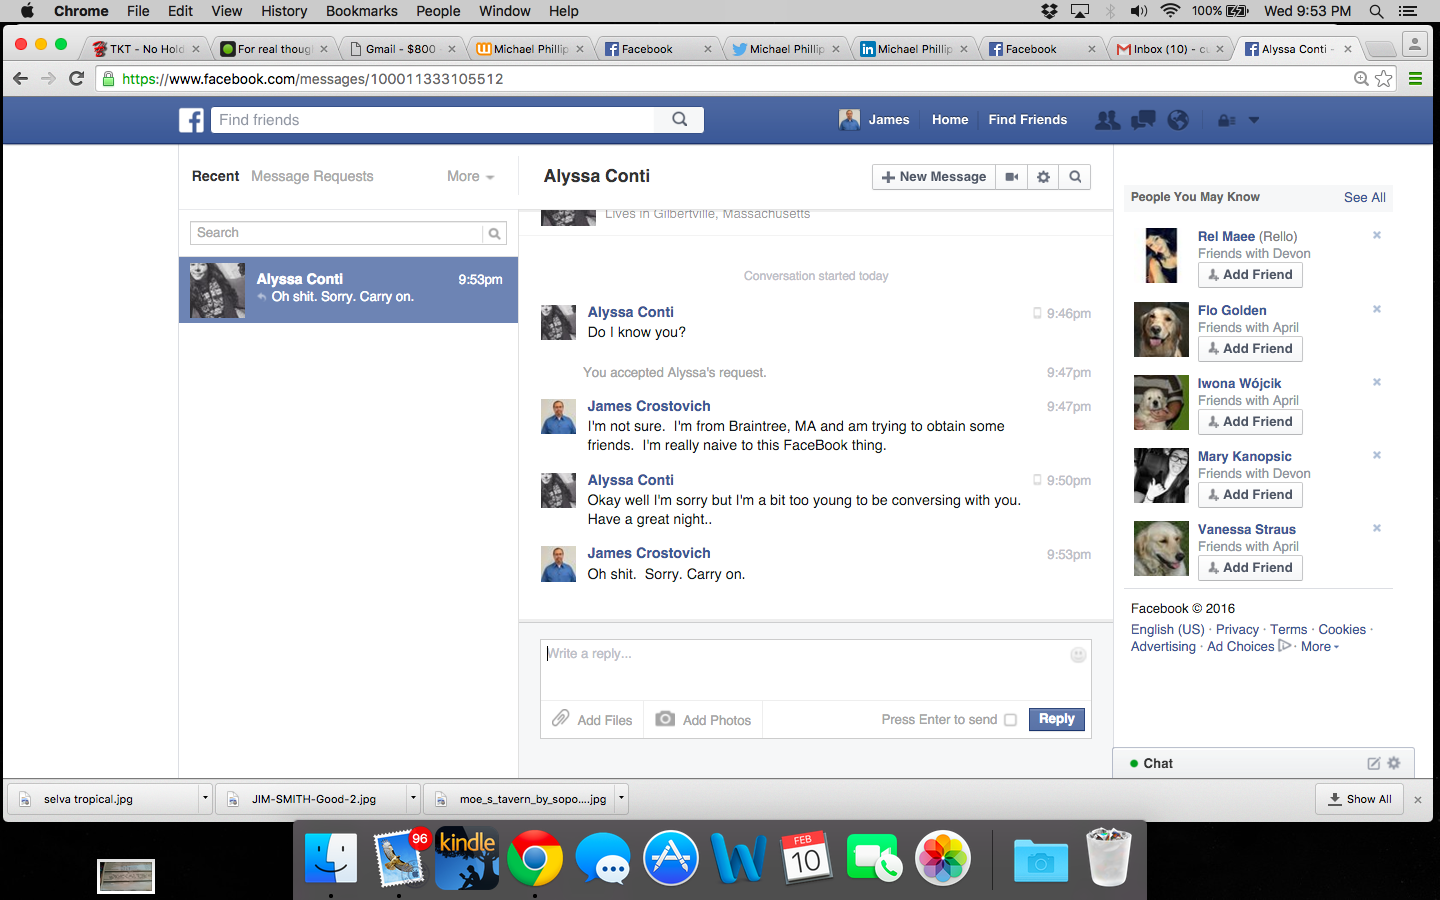This screenshot has height=900, width=1440.
Task: Click the Add Files paperclip button
Action: click(593, 719)
